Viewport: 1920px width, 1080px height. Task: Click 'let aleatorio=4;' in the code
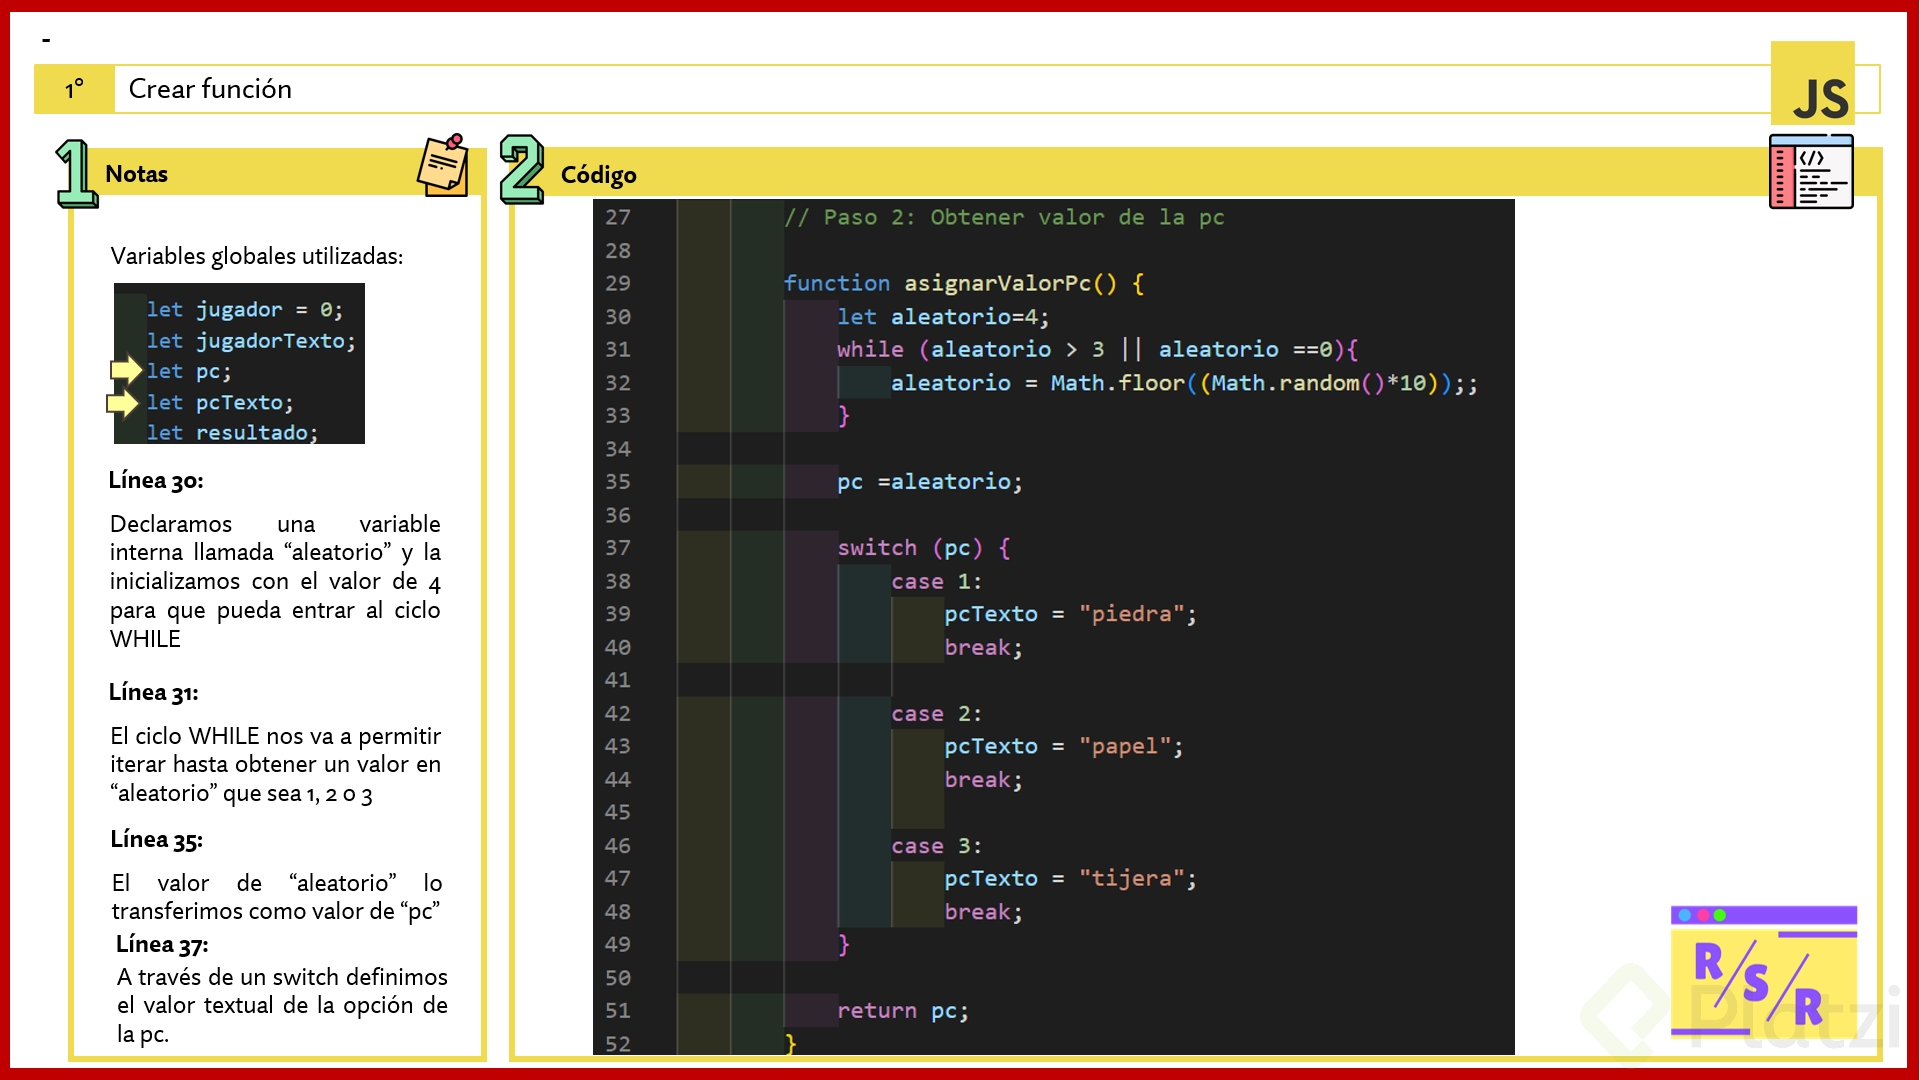[x=943, y=317]
